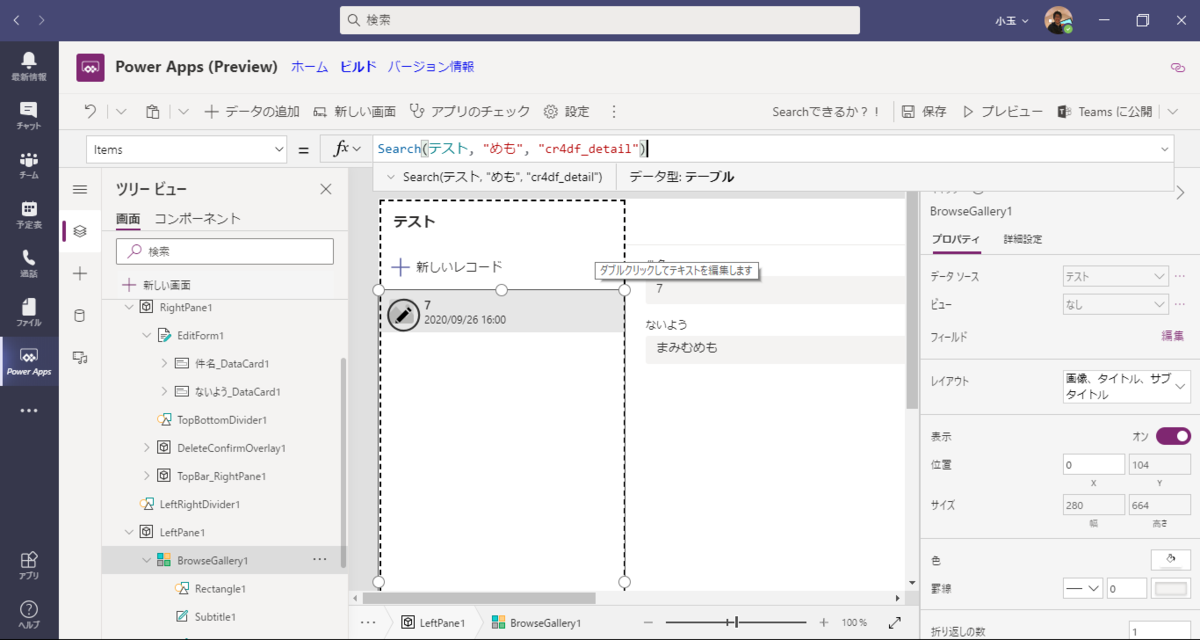The height and width of the screenshot is (640, 1200).
Task: Open the Calendar (予定表) sidebar icon
Action: tap(28, 214)
